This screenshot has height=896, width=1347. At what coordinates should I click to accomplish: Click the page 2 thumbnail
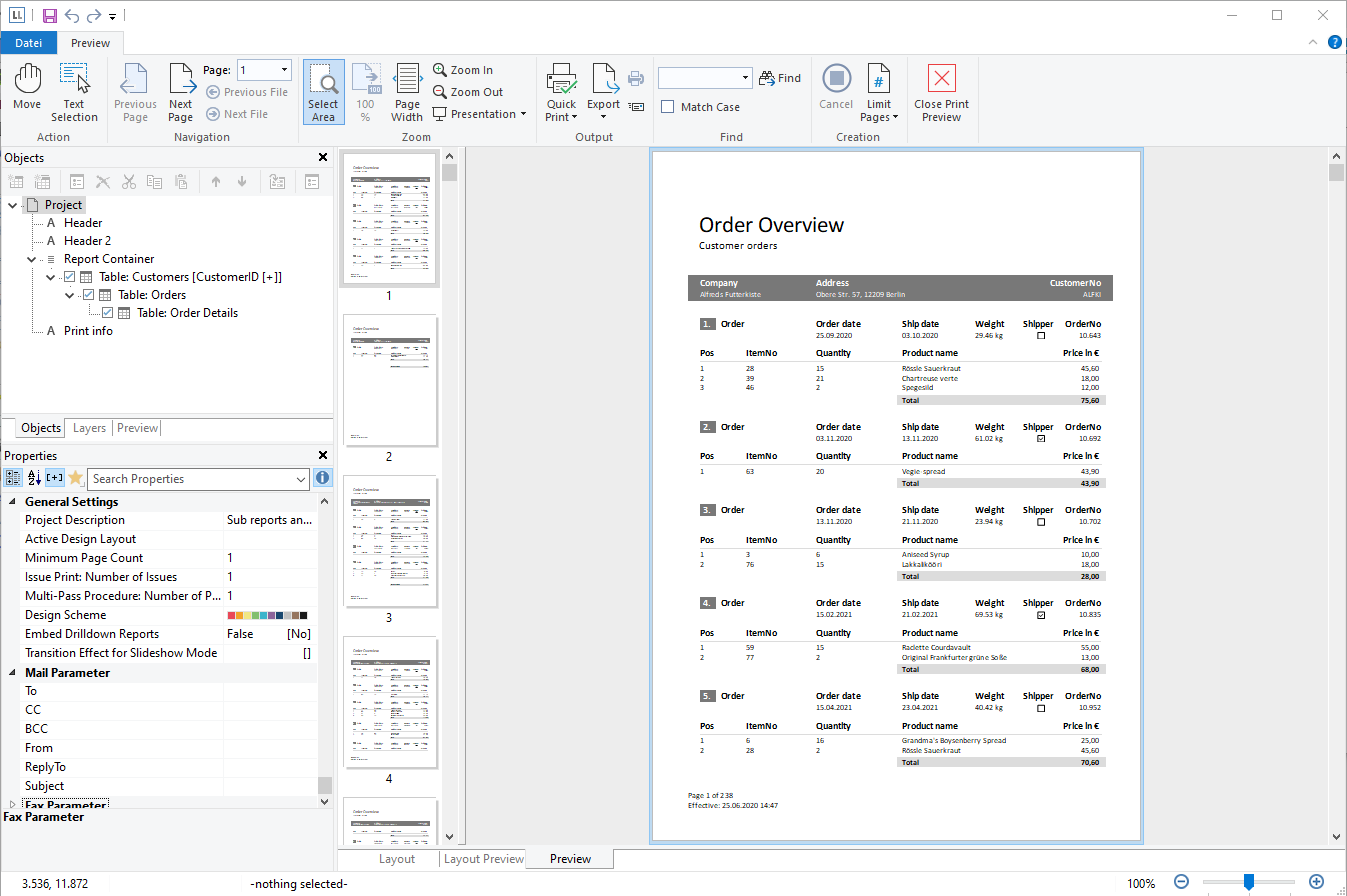tap(389, 381)
